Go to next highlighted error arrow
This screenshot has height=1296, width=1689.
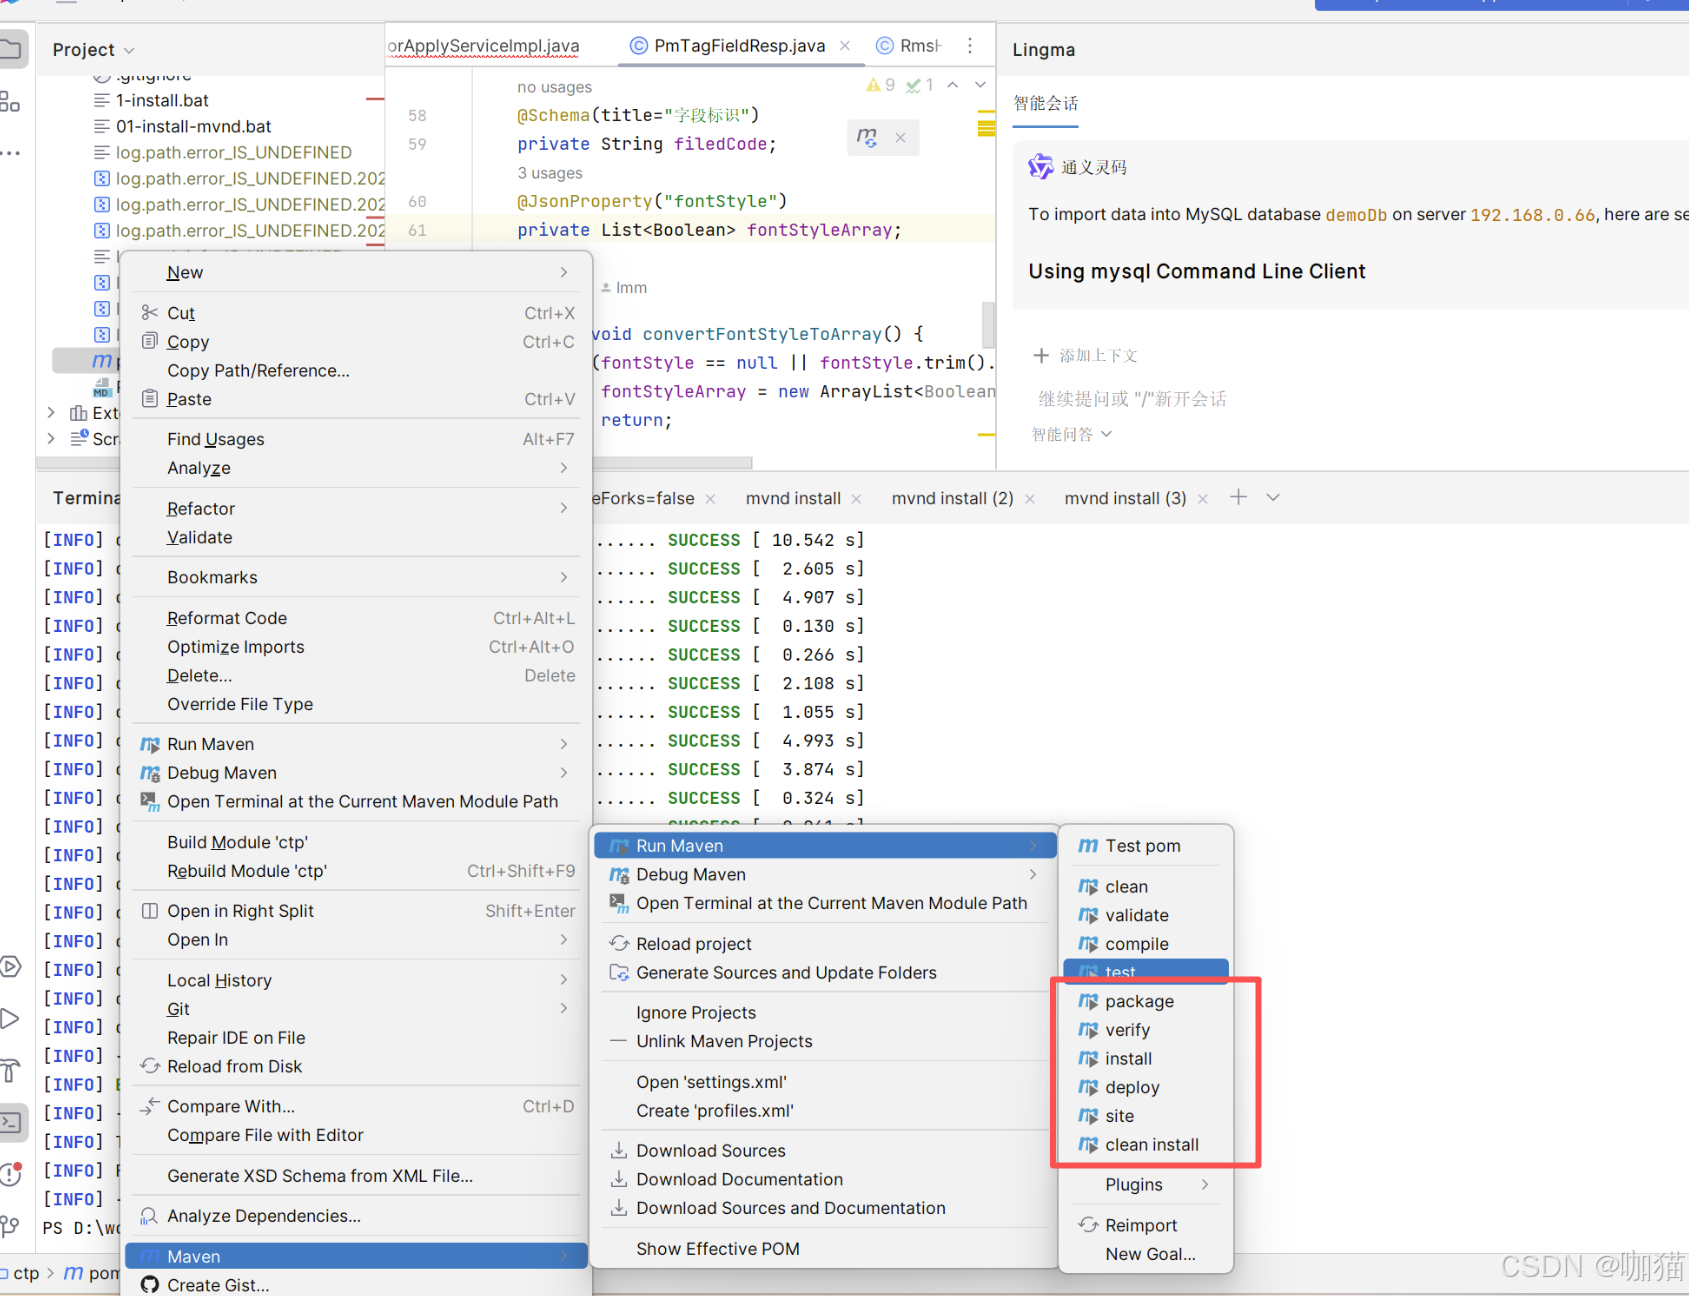coord(980,85)
